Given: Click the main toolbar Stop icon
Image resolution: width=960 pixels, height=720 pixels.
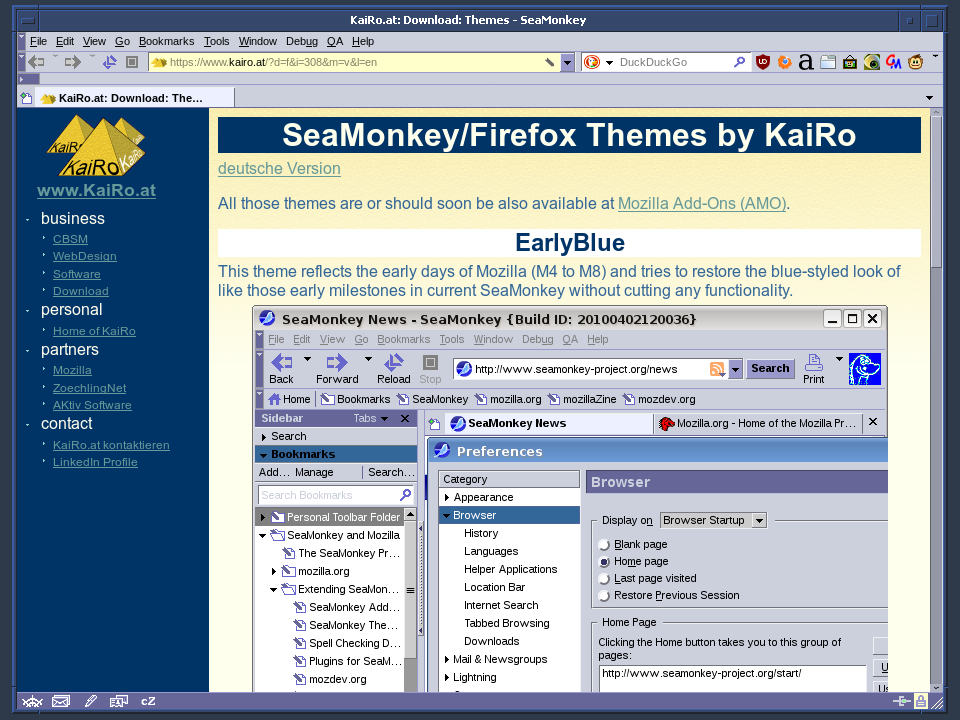Looking at the screenshot, I should point(132,62).
